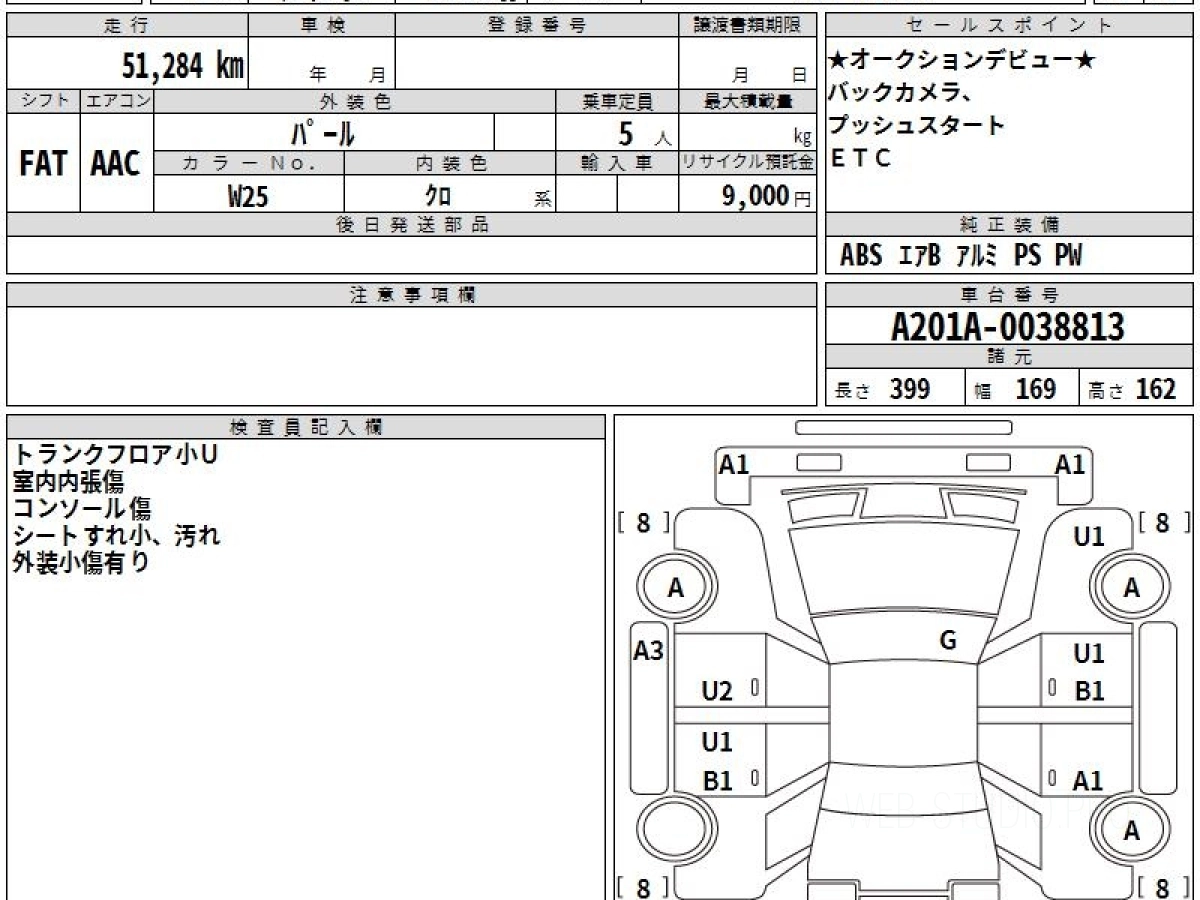Select the 検査員記入欄 section header

(x=306, y=427)
